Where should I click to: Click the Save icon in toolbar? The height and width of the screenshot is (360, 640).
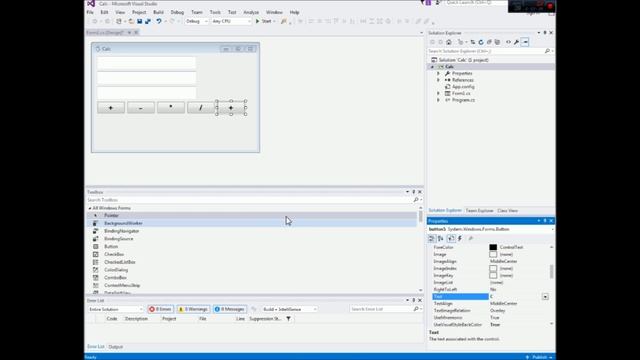140,21
